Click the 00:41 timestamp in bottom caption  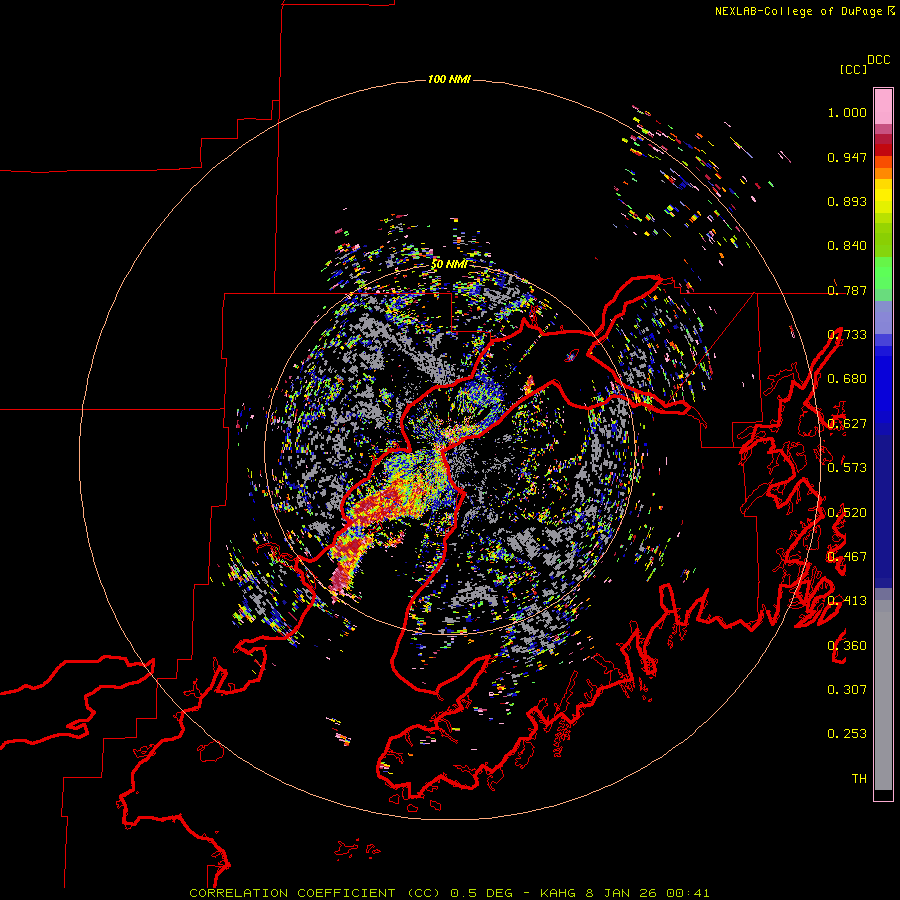tap(688, 893)
